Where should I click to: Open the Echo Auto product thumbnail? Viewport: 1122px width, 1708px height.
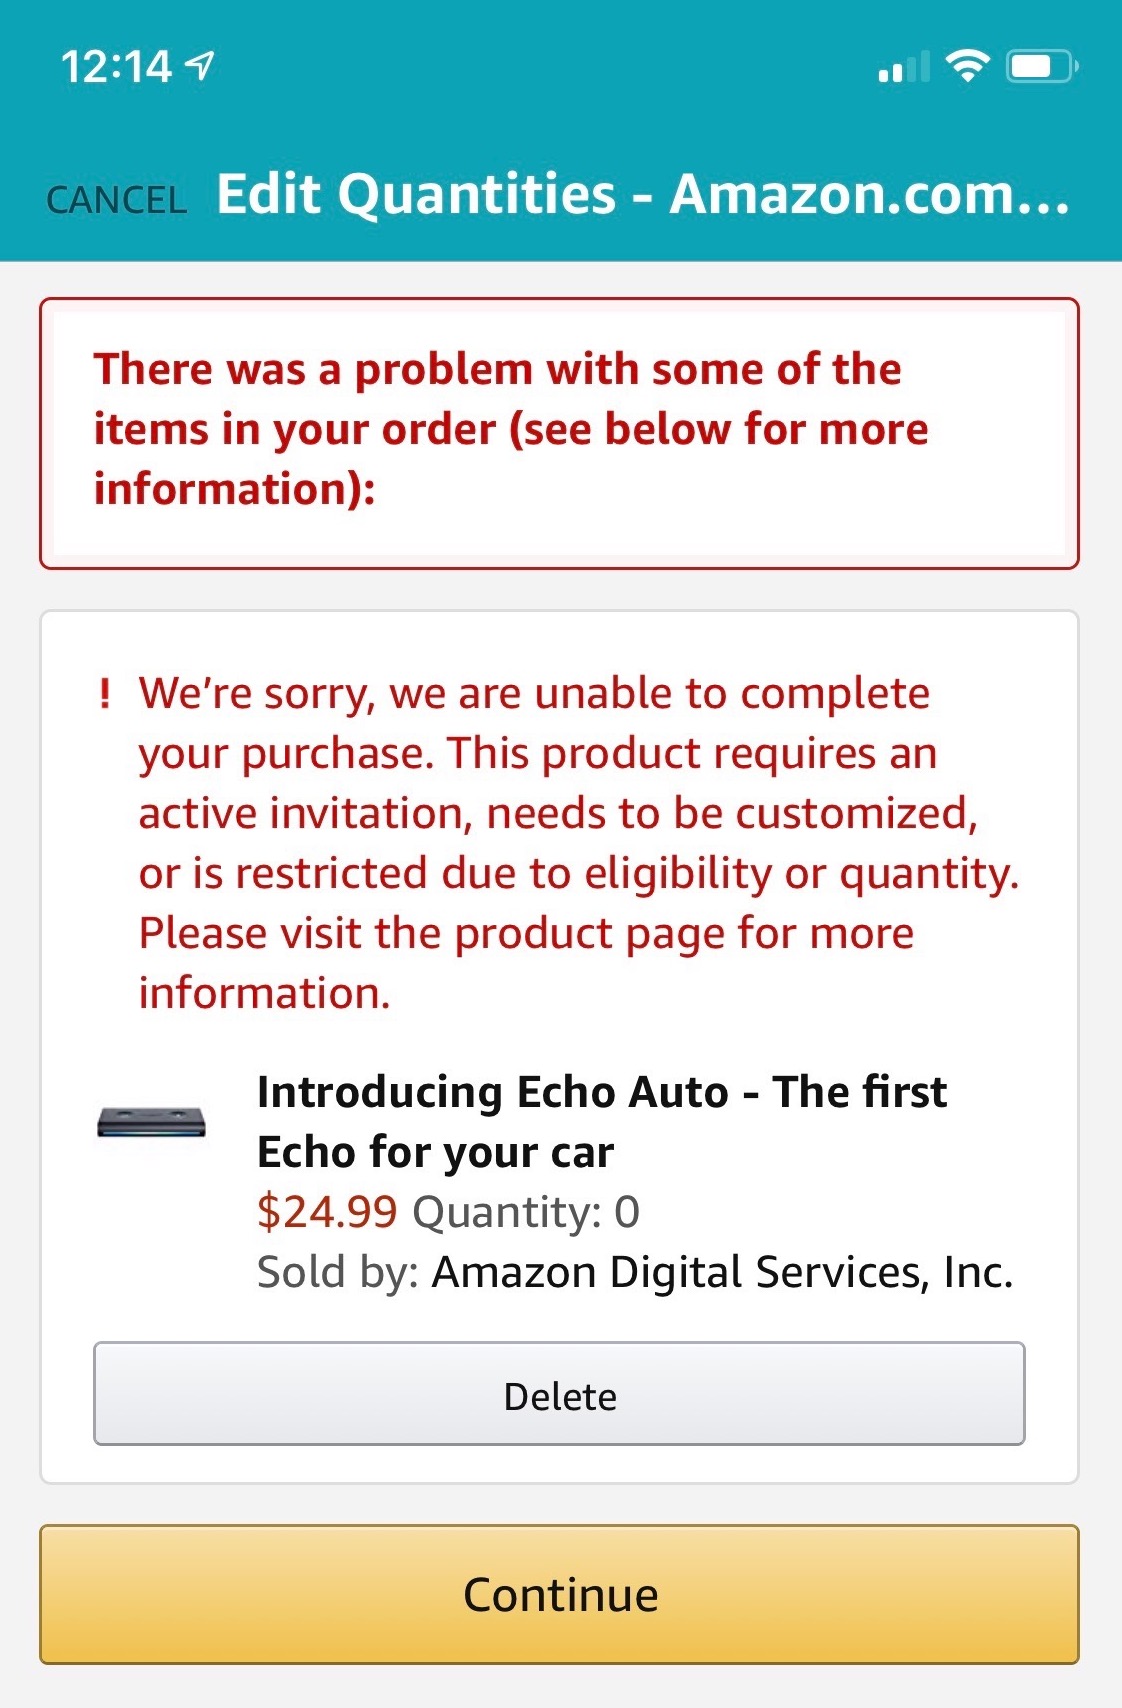pos(151,1122)
